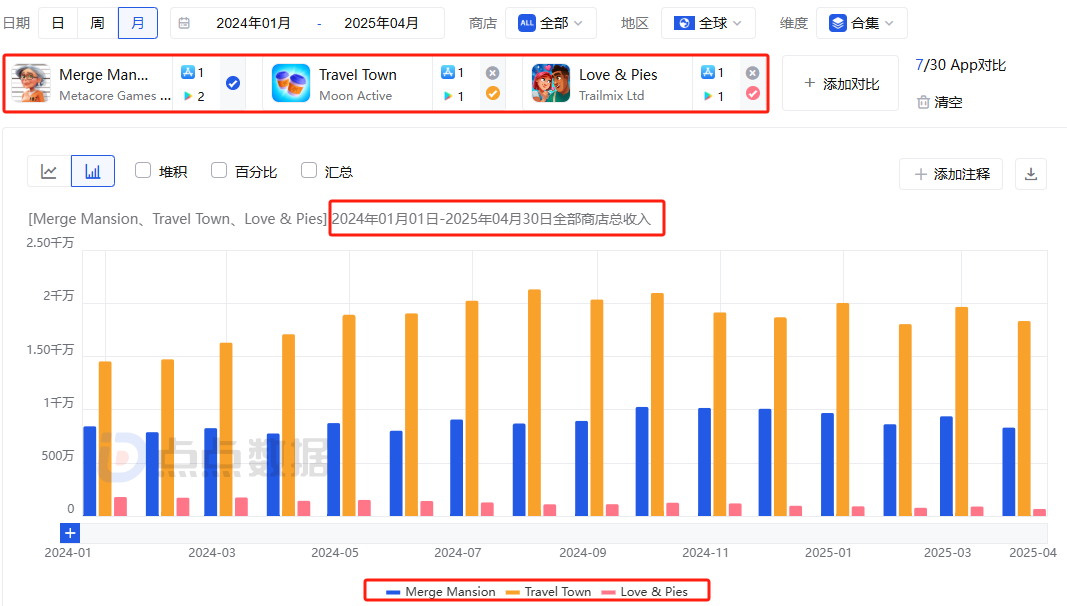Click the plus icon below the chart axis

tap(68, 533)
